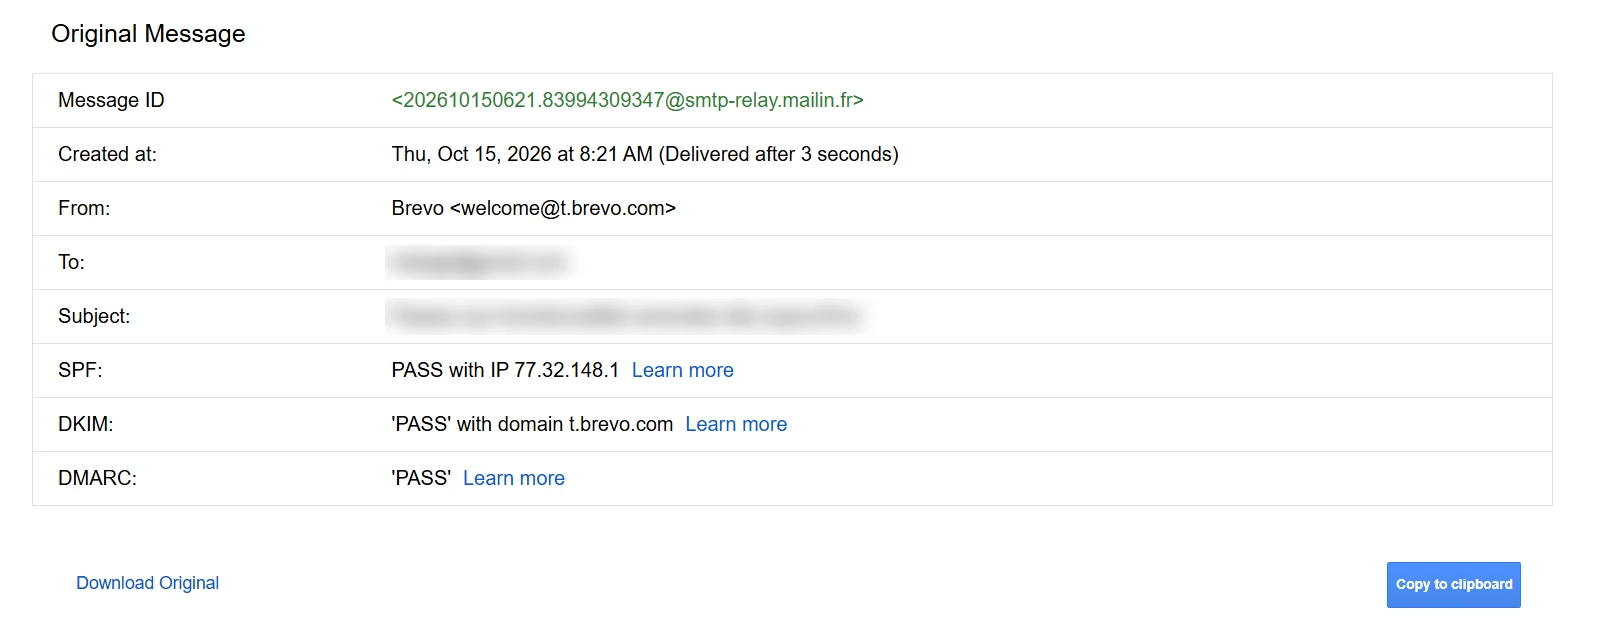Viewport: 1620px width, 641px height.
Task: Click the Created at date value
Action: pos(645,154)
